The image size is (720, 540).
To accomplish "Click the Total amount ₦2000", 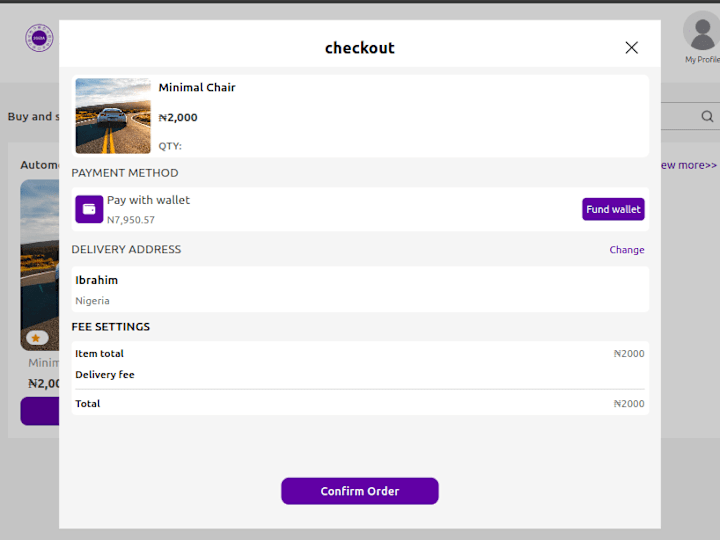I will pos(629,404).
